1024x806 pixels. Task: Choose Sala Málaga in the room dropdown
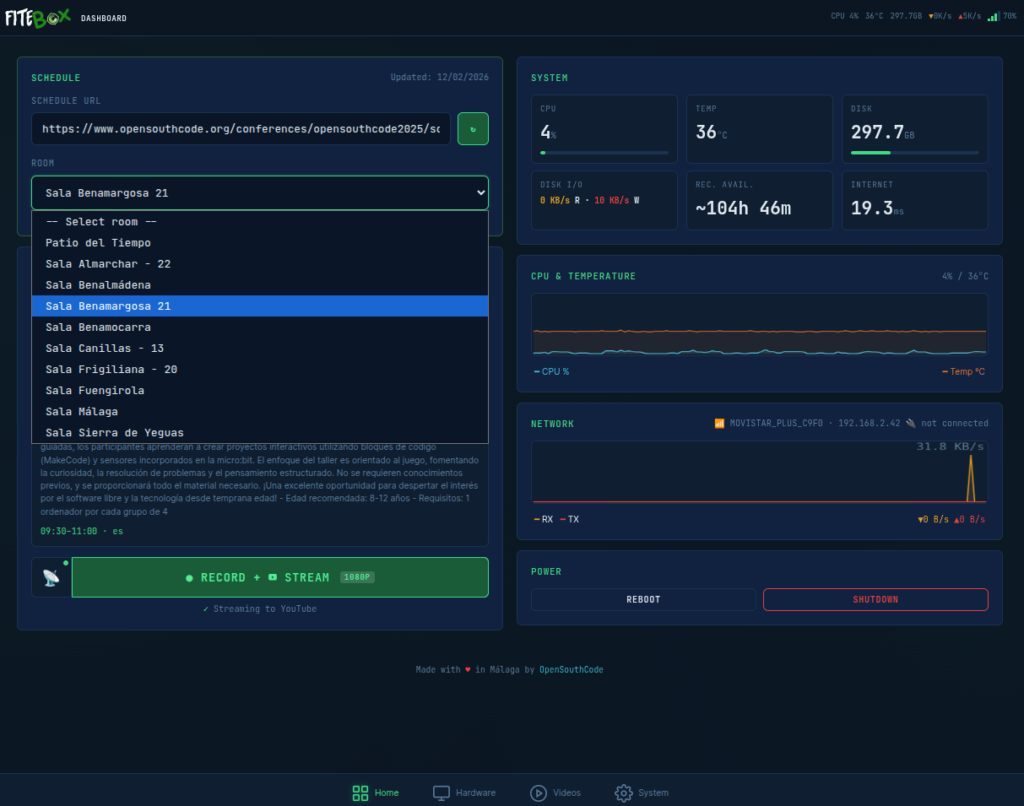pos(81,411)
